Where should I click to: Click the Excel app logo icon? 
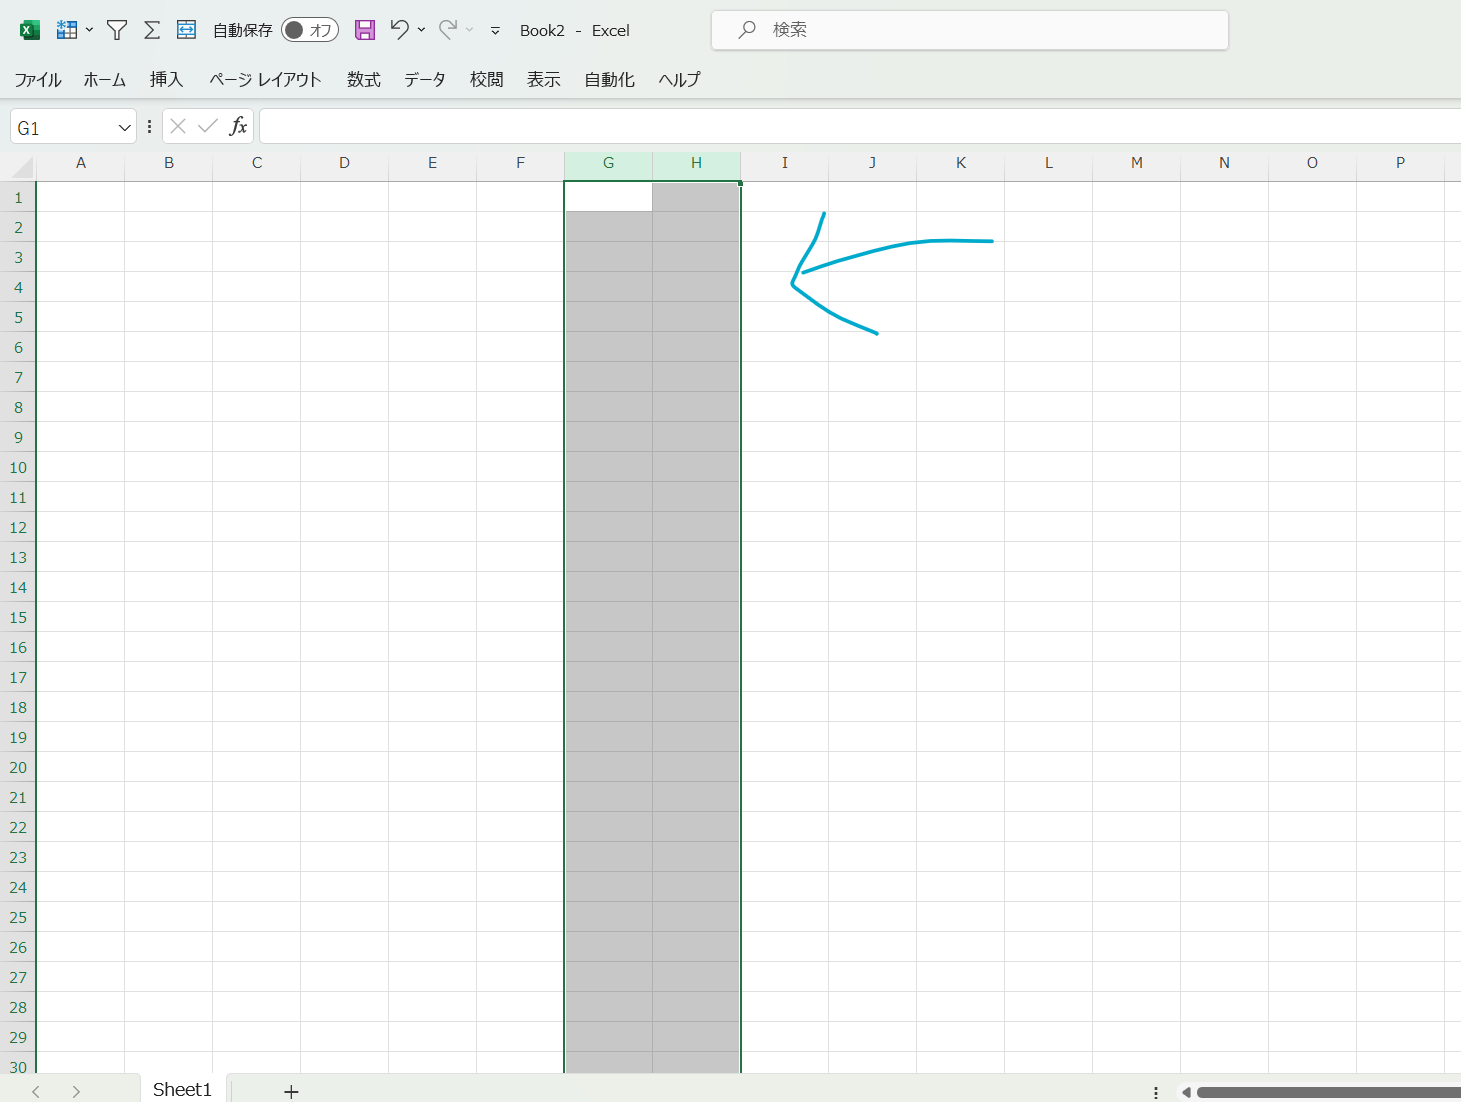[x=30, y=30]
